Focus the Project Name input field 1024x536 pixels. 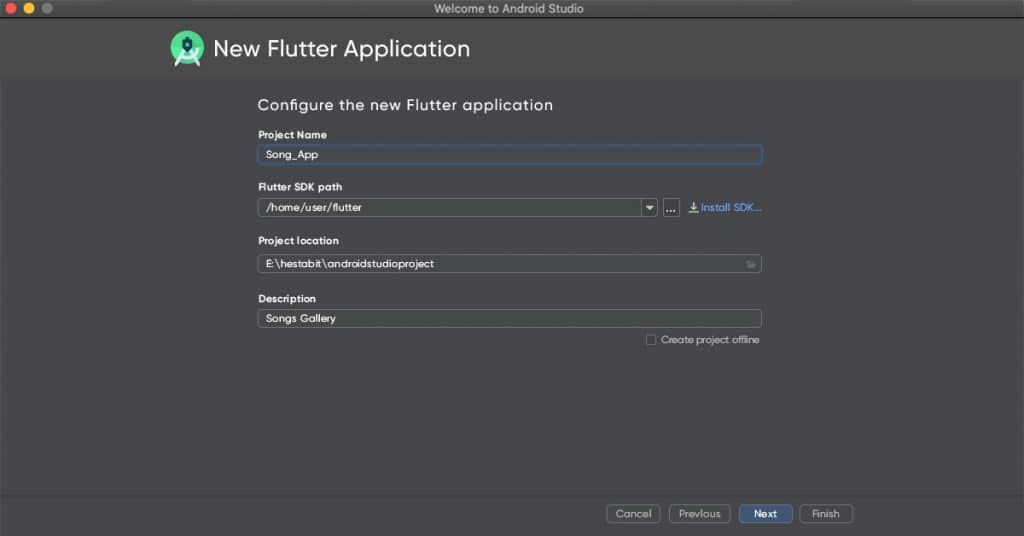(x=509, y=155)
